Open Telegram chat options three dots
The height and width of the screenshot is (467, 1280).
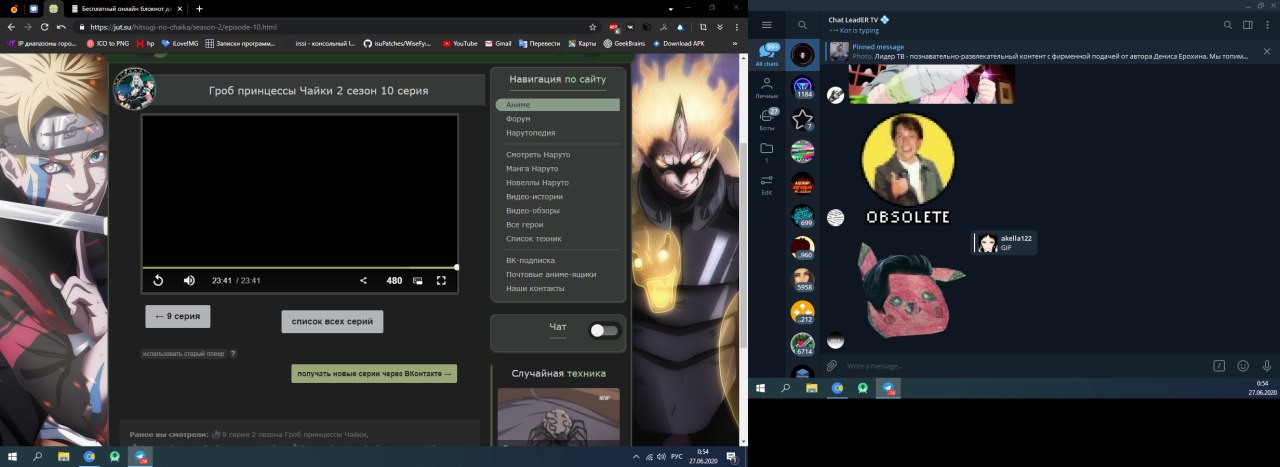click(1267, 25)
